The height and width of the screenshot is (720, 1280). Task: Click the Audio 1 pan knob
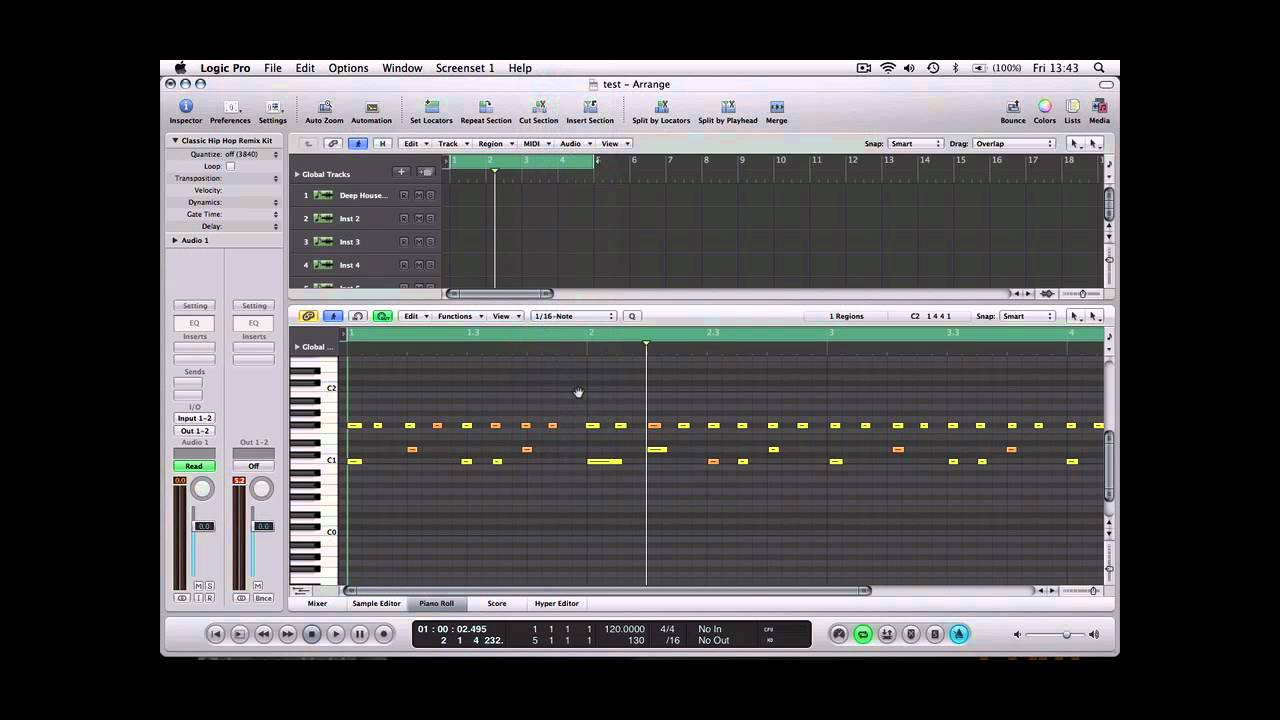click(202, 488)
